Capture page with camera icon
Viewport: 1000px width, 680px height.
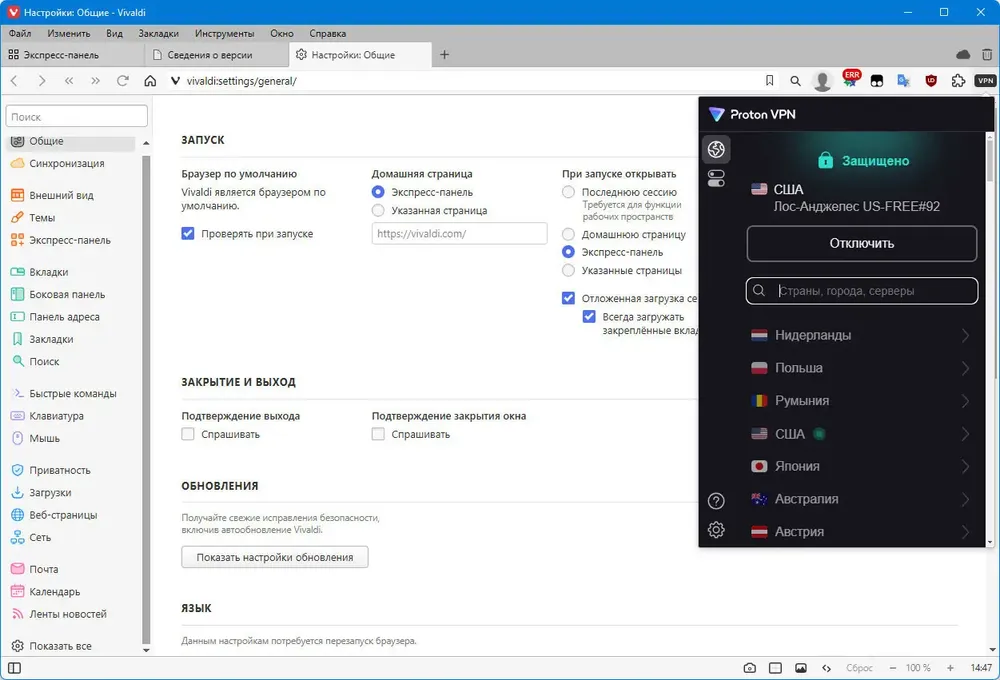pos(749,667)
